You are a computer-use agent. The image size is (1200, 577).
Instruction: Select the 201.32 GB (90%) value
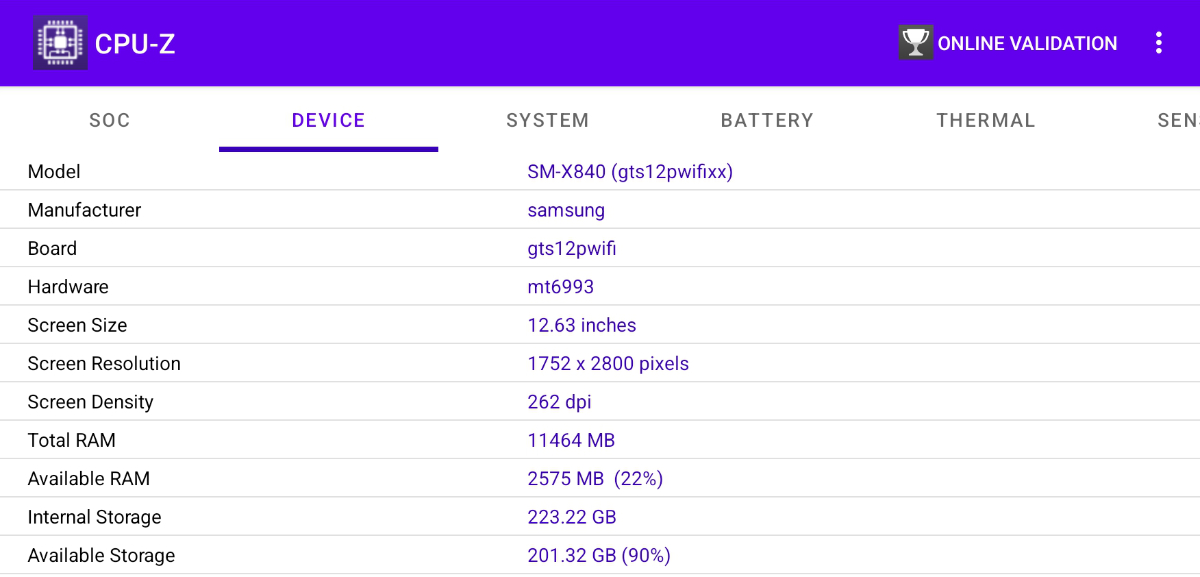[599, 555]
